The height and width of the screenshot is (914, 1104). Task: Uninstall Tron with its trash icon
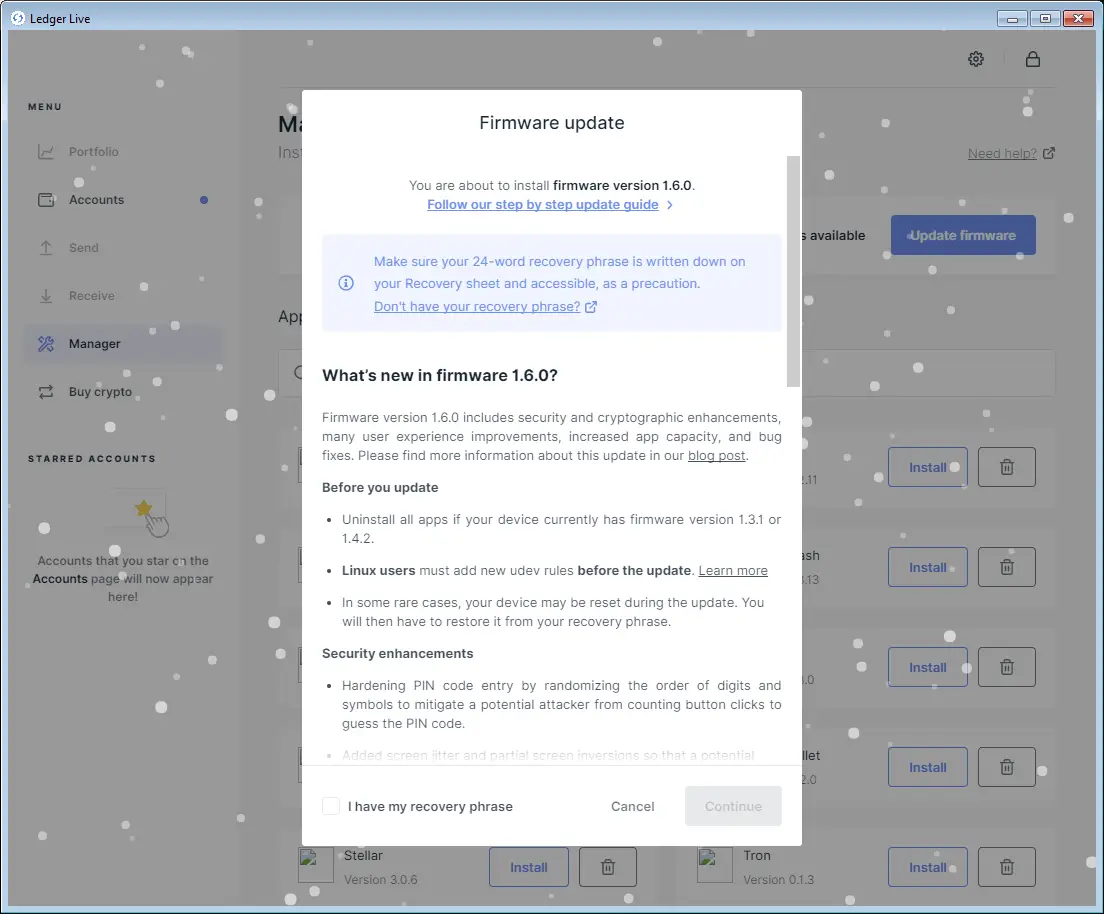coord(1007,868)
